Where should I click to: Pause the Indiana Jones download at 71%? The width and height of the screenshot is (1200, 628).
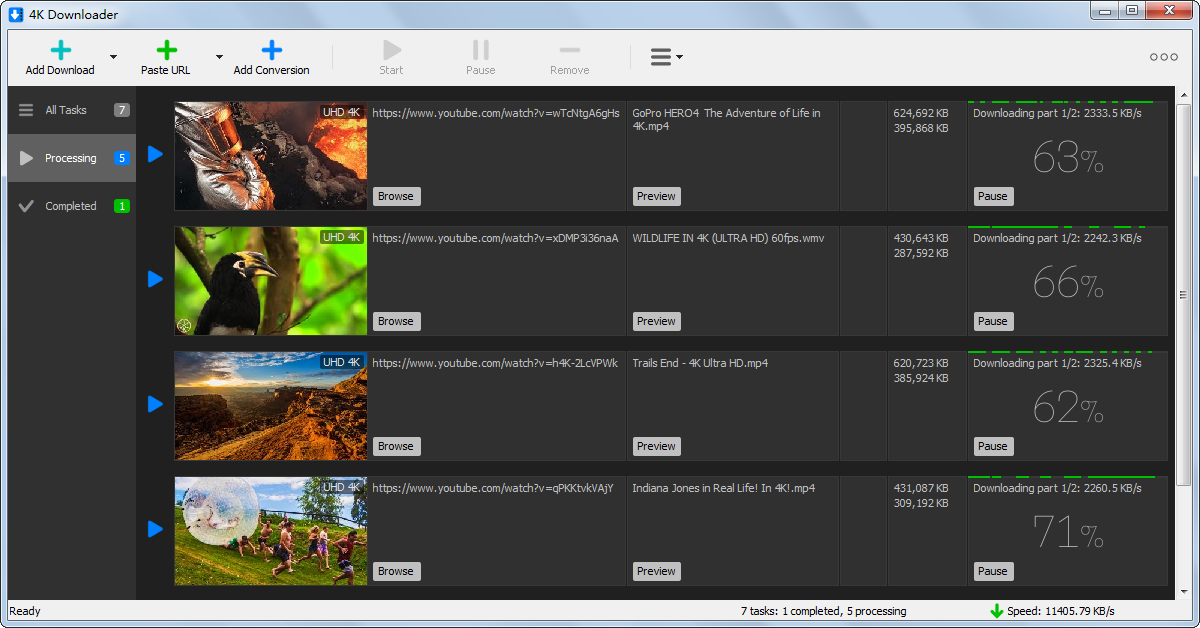(x=993, y=571)
